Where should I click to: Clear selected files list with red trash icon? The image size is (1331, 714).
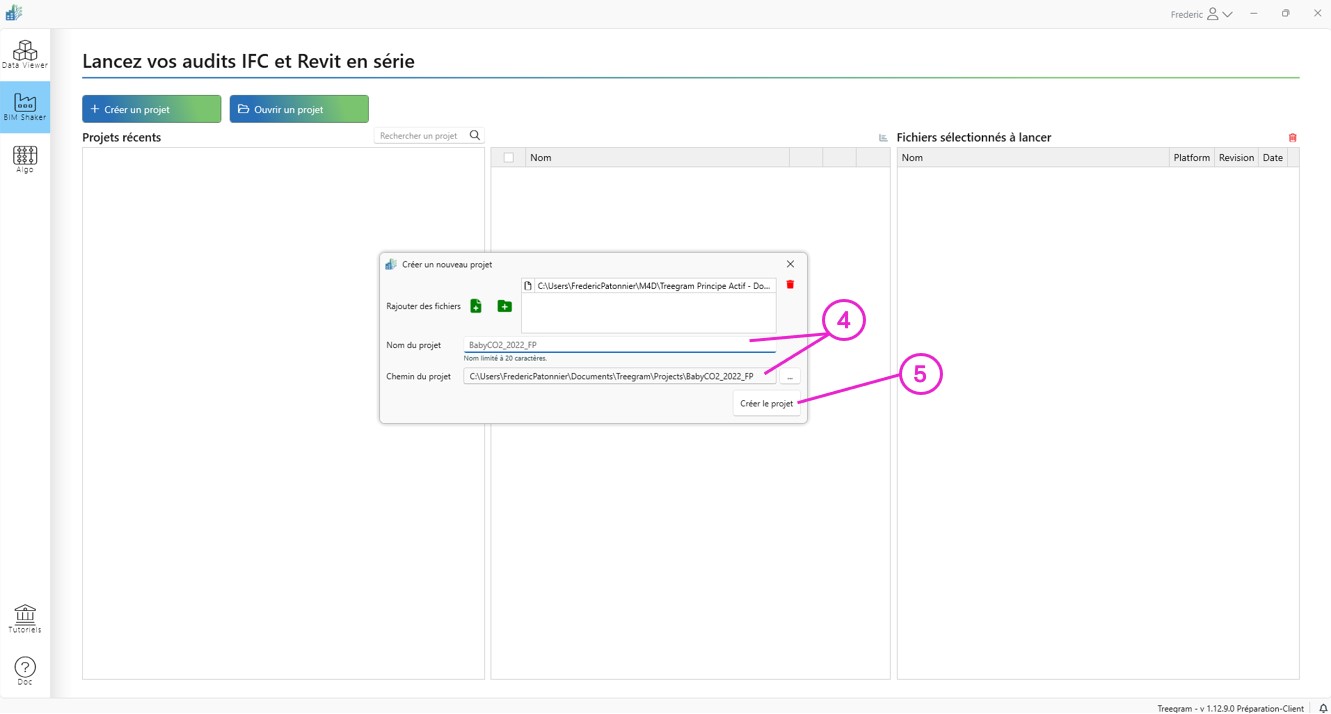1292,138
